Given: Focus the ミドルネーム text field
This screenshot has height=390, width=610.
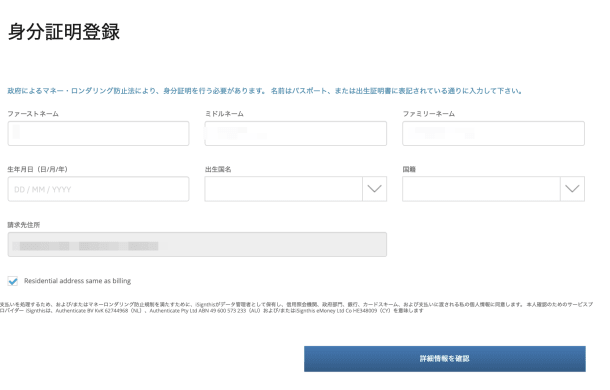Looking at the screenshot, I should tap(296, 134).
